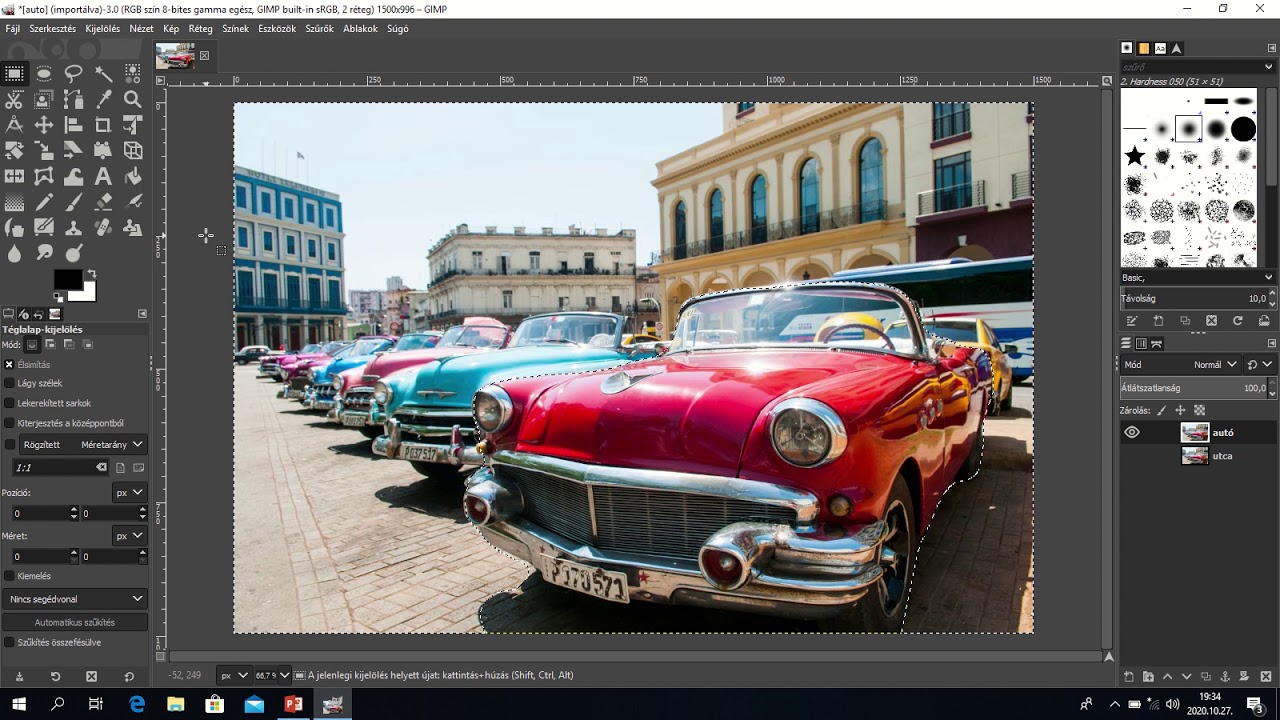
Task: Select the Paths tool
Action: [73, 99]
